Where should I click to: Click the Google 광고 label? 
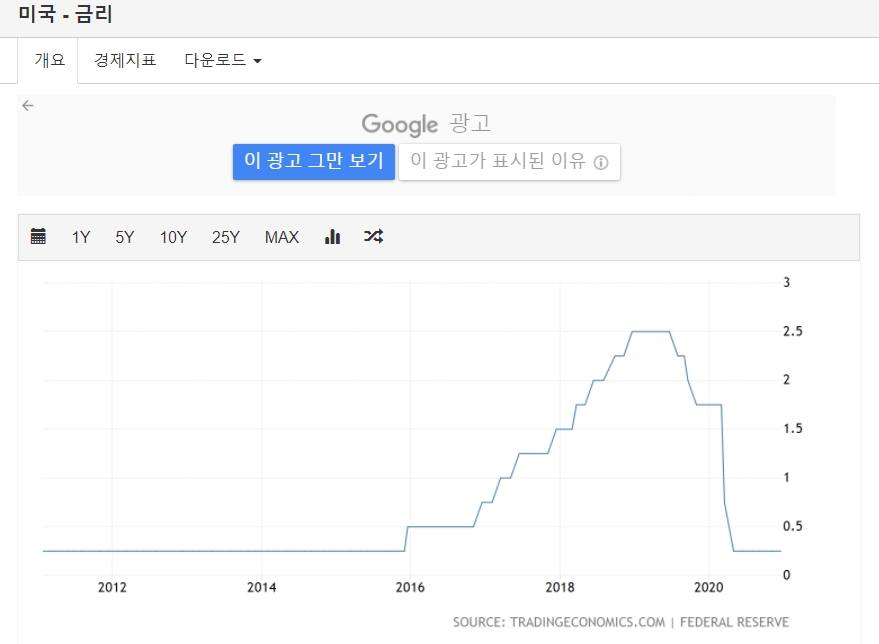[426, 124]
